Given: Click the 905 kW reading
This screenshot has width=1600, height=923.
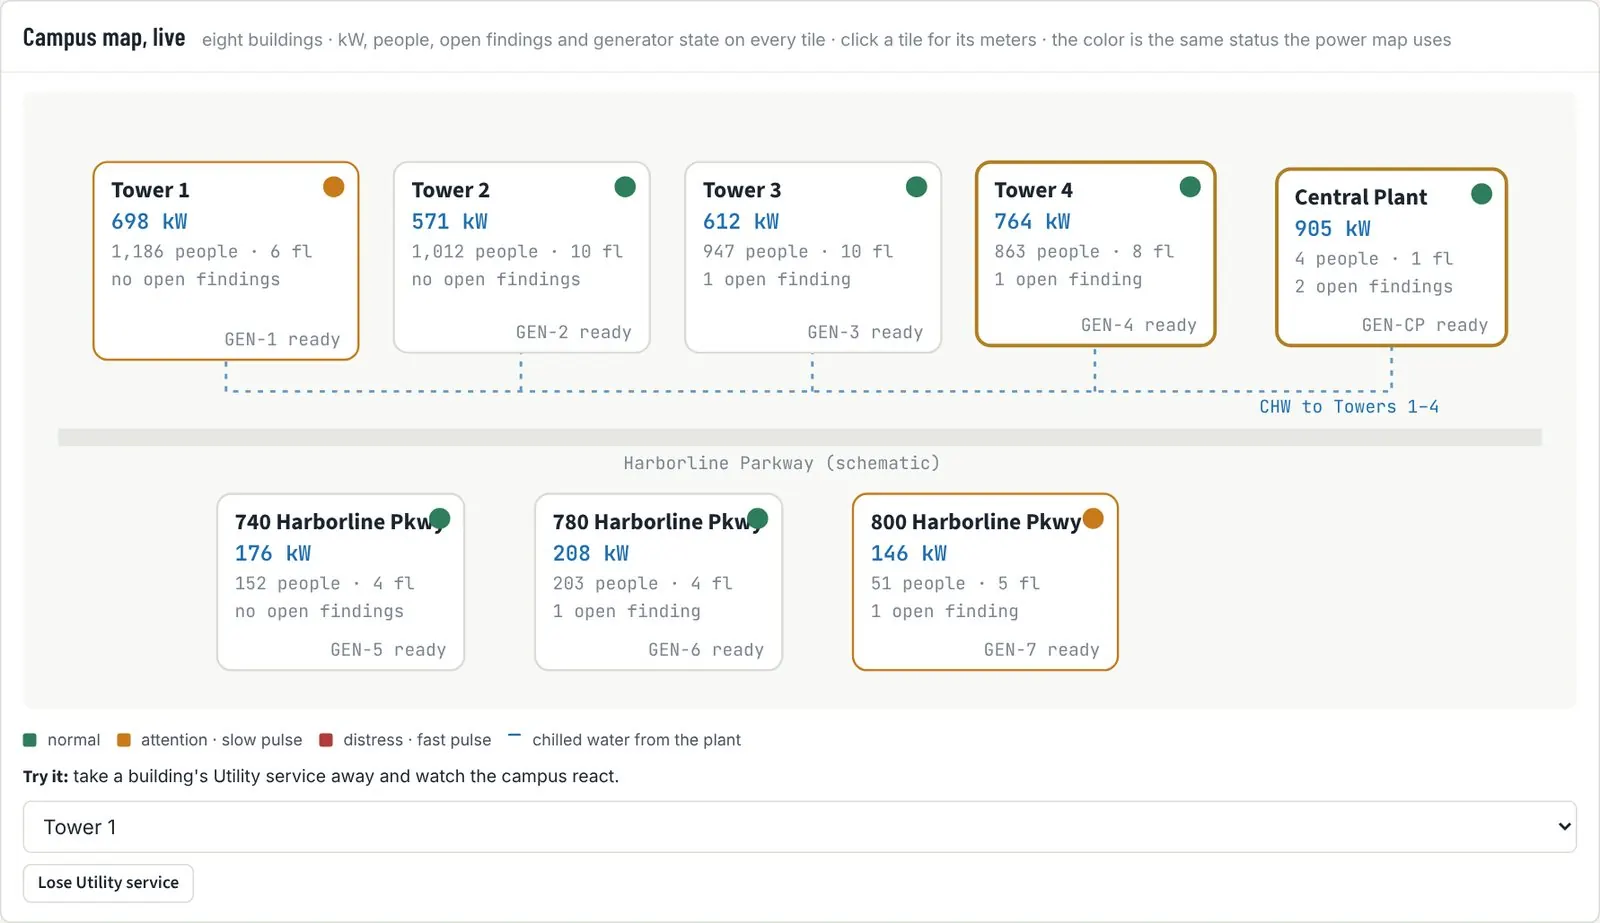Looking at the screenshot, I should coord(1333,229).
